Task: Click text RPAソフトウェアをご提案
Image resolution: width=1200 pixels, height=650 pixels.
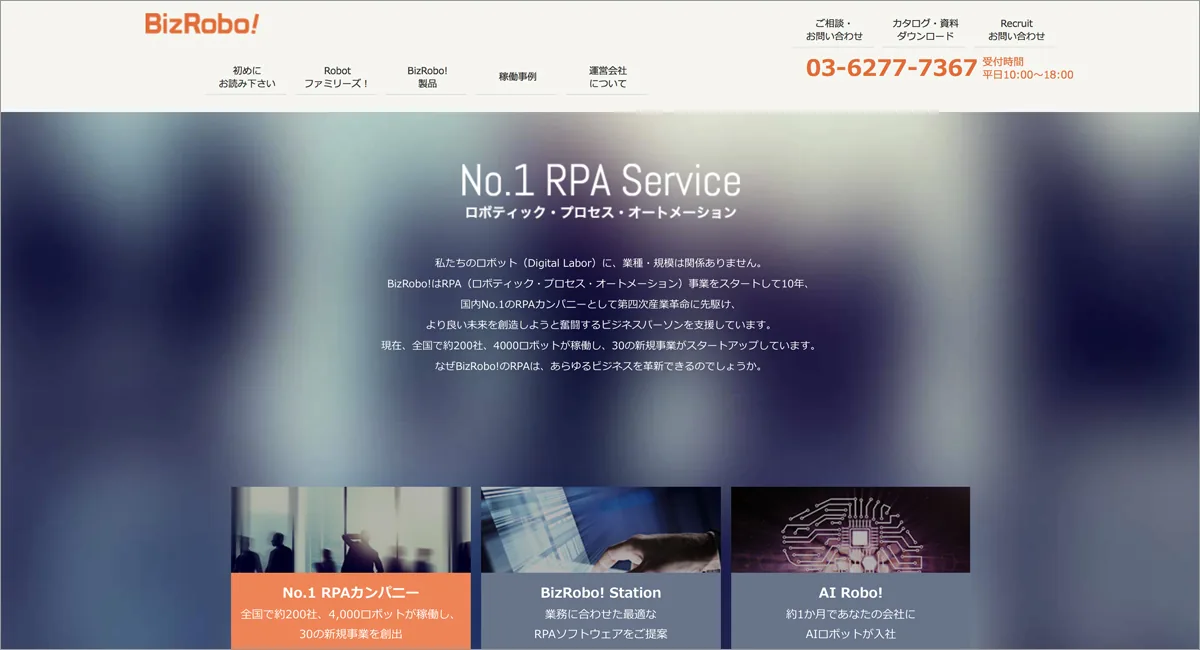Action: pyautogui.click(x=600, y=634)
